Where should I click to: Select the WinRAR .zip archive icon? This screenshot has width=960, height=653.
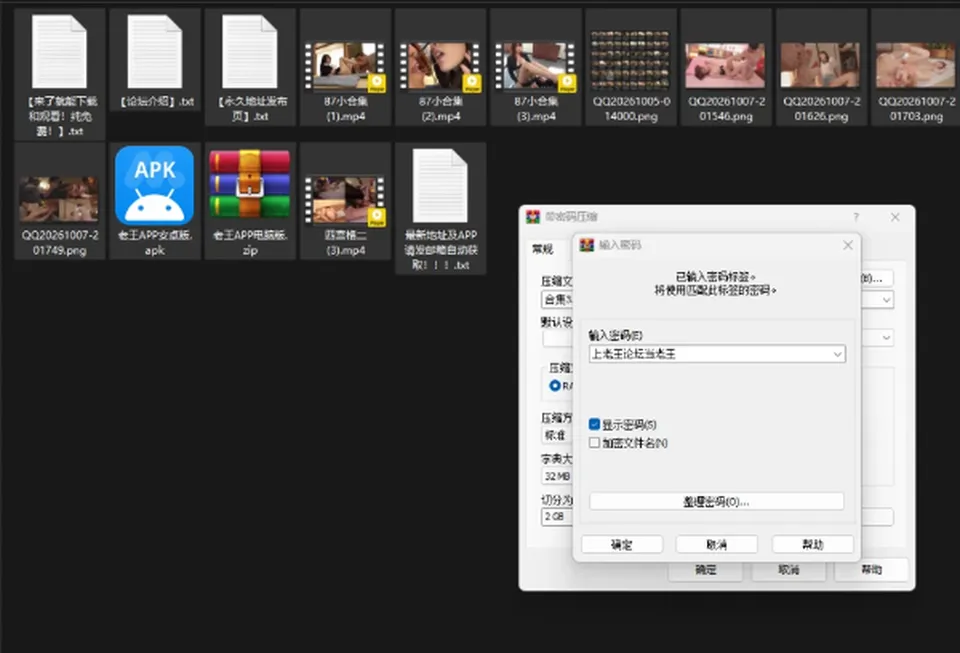pos(250,184)
